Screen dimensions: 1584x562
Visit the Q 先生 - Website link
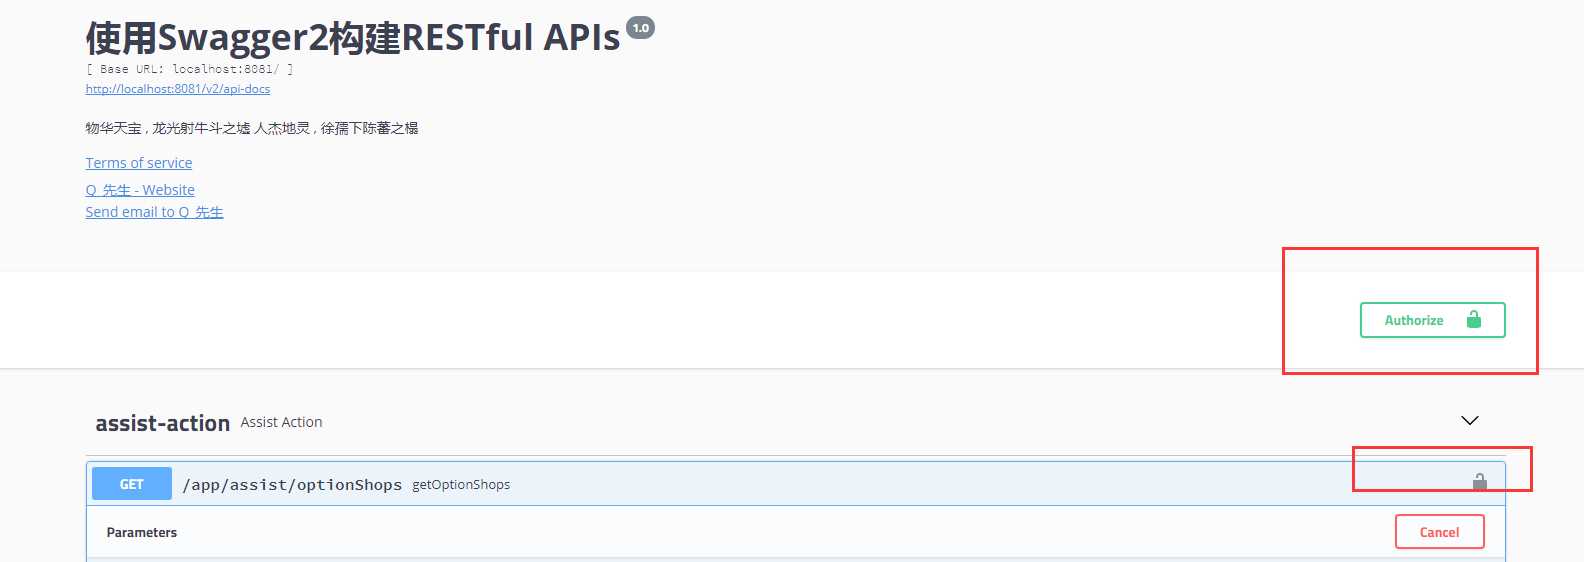tap(140, 190)
